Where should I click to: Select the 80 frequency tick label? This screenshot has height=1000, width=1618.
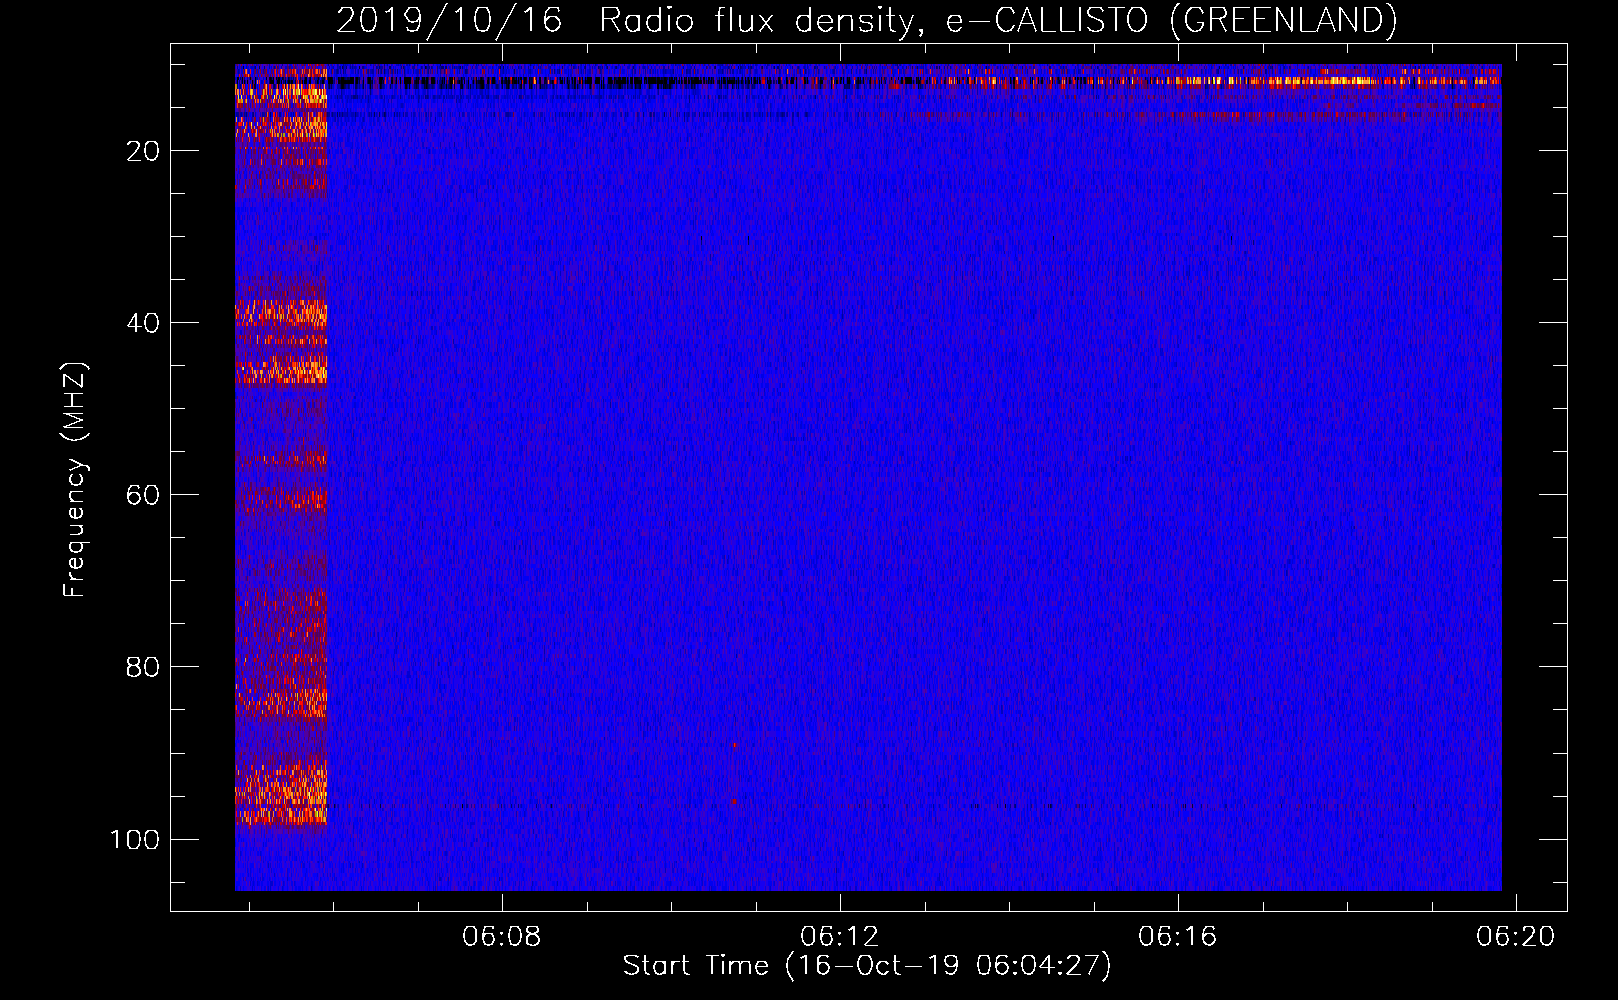143,667
